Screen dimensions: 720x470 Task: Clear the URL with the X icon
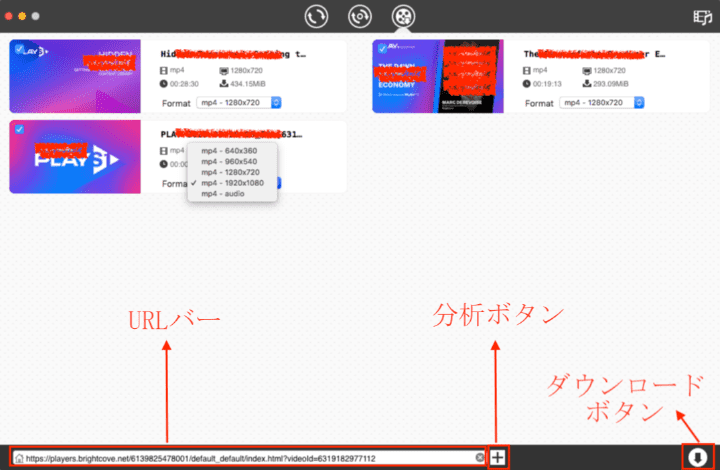click(479, 457)
